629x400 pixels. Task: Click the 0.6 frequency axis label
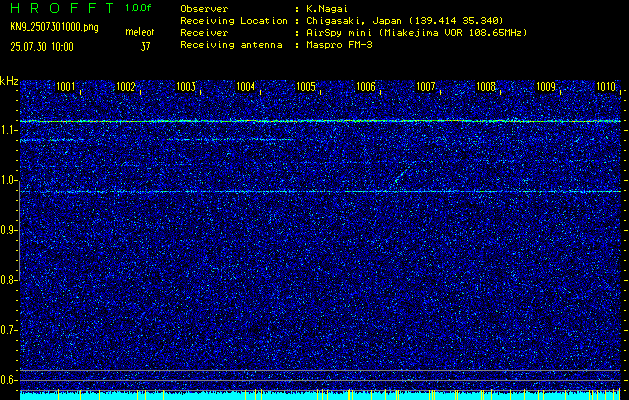[x=8, y=380]
